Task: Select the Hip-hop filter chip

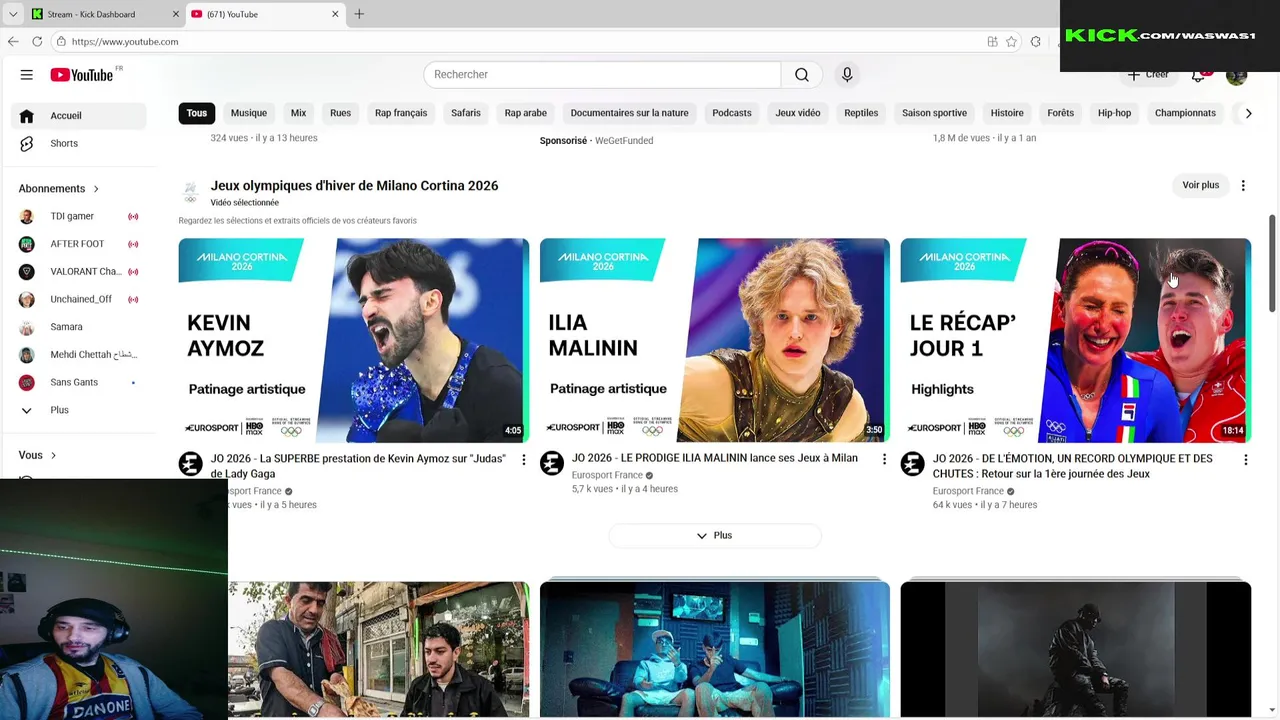Action: pos(1114,113)
